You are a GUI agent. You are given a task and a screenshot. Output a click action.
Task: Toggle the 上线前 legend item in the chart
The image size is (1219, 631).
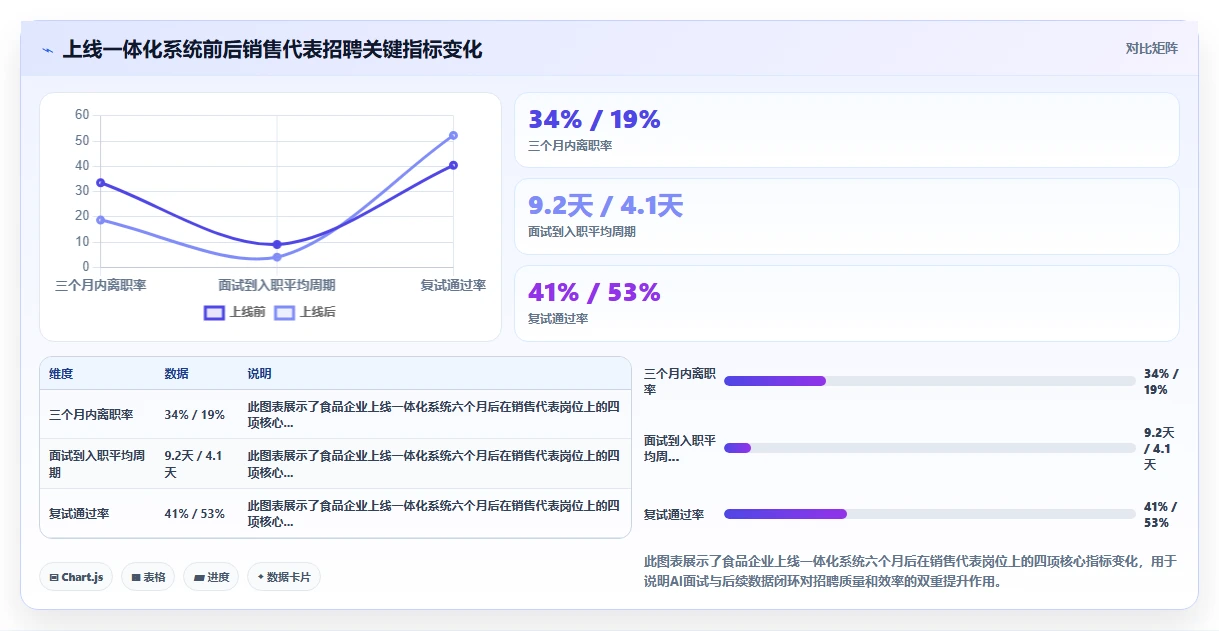coord(235,312)
